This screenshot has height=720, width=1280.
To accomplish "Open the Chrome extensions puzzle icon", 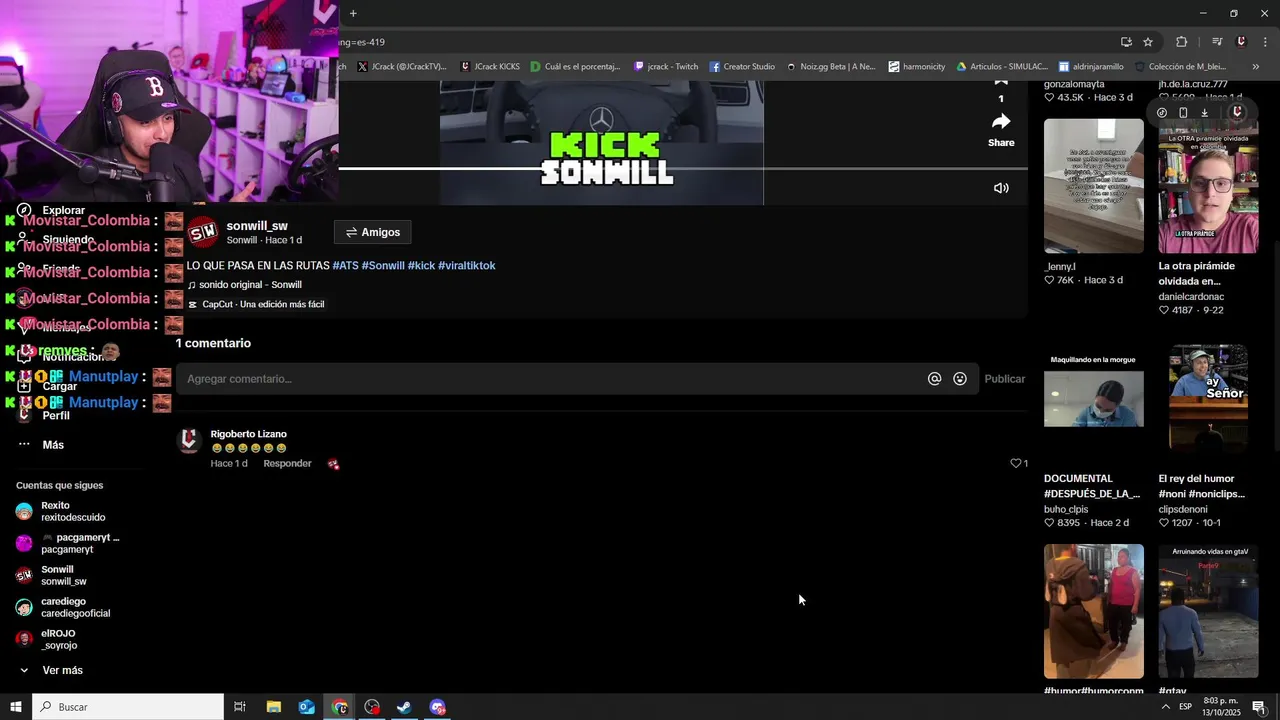I will pyautogui.click(x=1182, y=42).
